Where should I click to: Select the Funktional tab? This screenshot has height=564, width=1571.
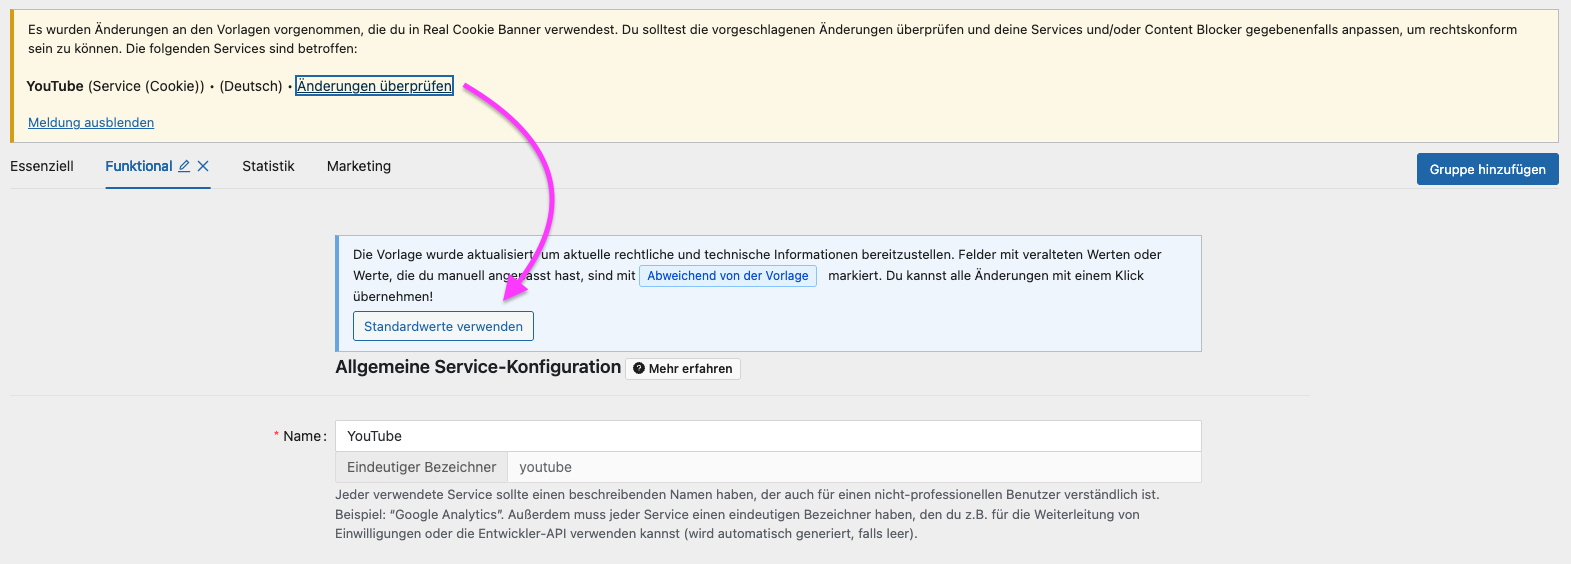139,166
